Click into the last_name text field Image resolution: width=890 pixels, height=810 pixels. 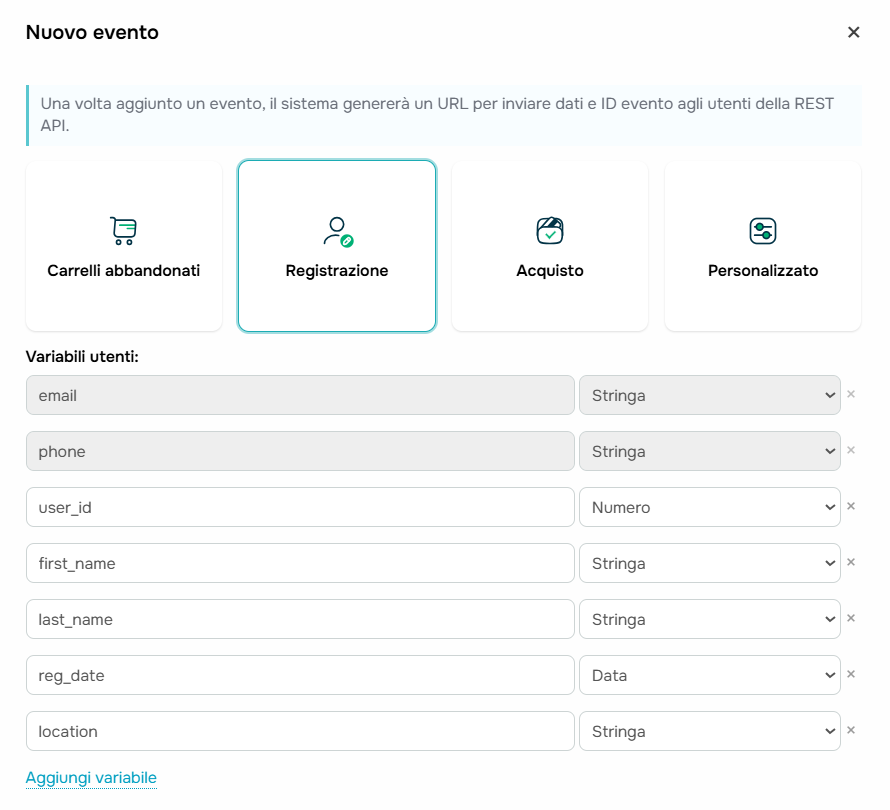300,619
